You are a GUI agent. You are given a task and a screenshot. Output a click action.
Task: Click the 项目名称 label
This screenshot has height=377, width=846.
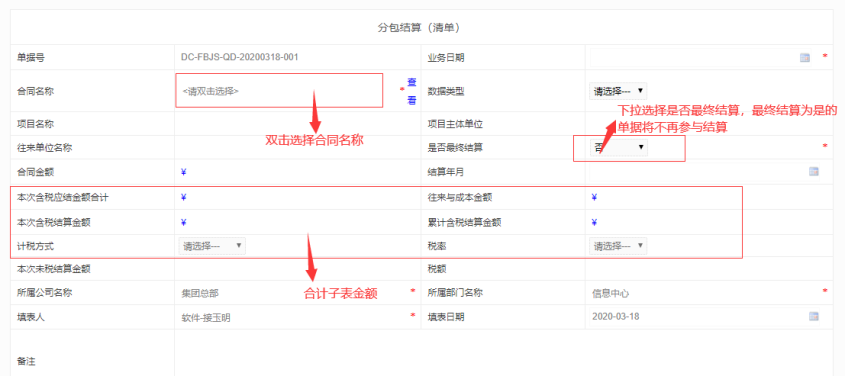click(36, 124)
